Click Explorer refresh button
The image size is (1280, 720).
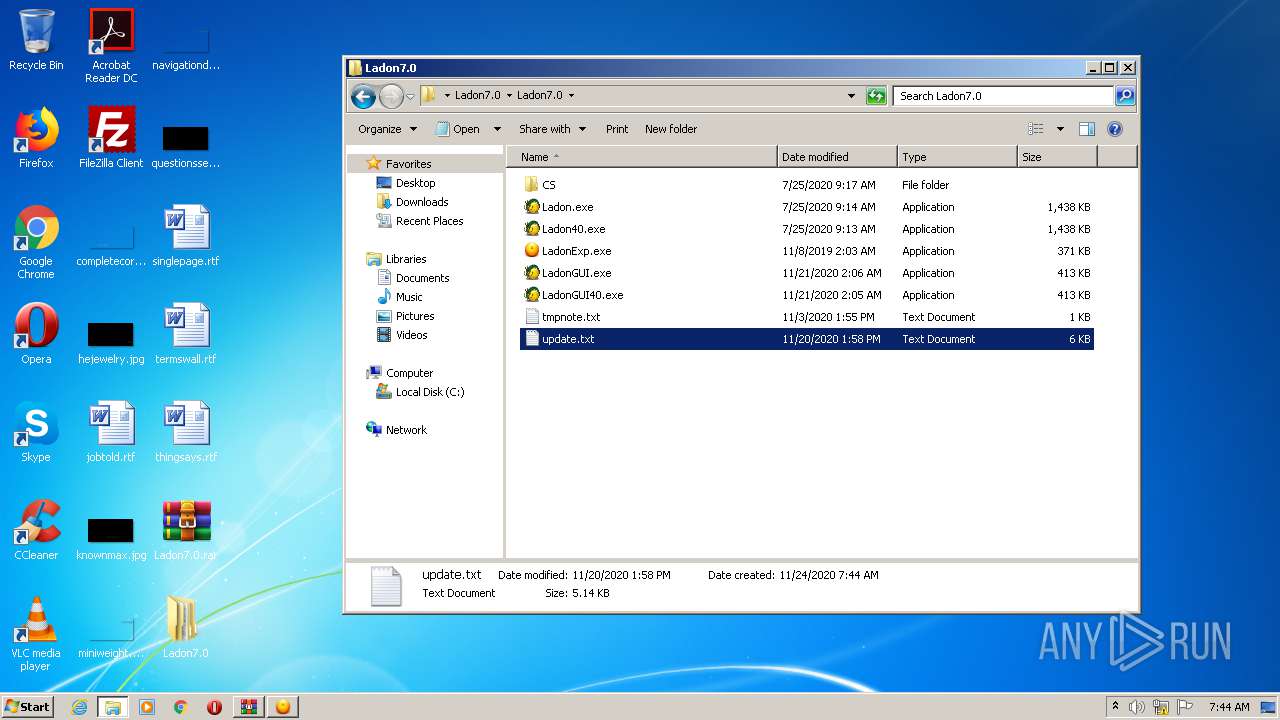876,96
